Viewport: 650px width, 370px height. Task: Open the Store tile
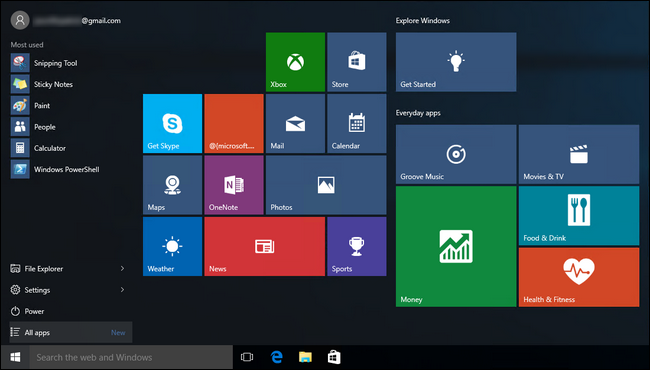[357, 62]
